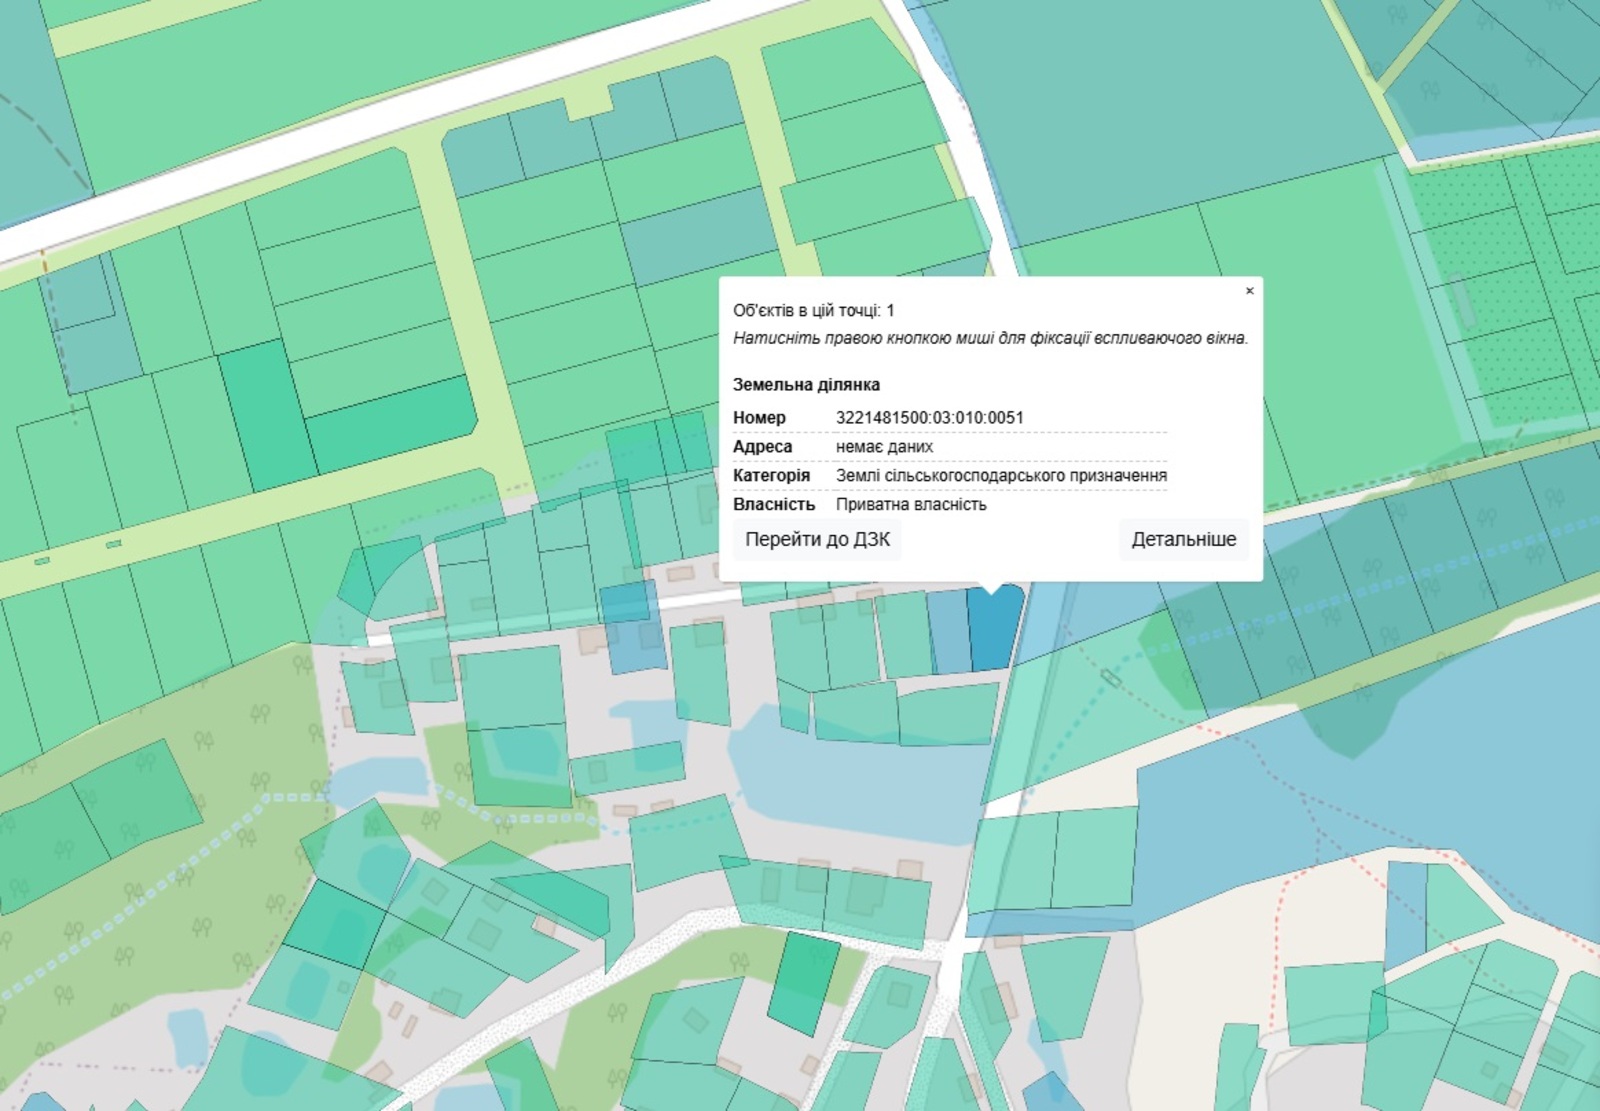
Task: Click the 'Приватна власність' ownership value
Action: 911,505
